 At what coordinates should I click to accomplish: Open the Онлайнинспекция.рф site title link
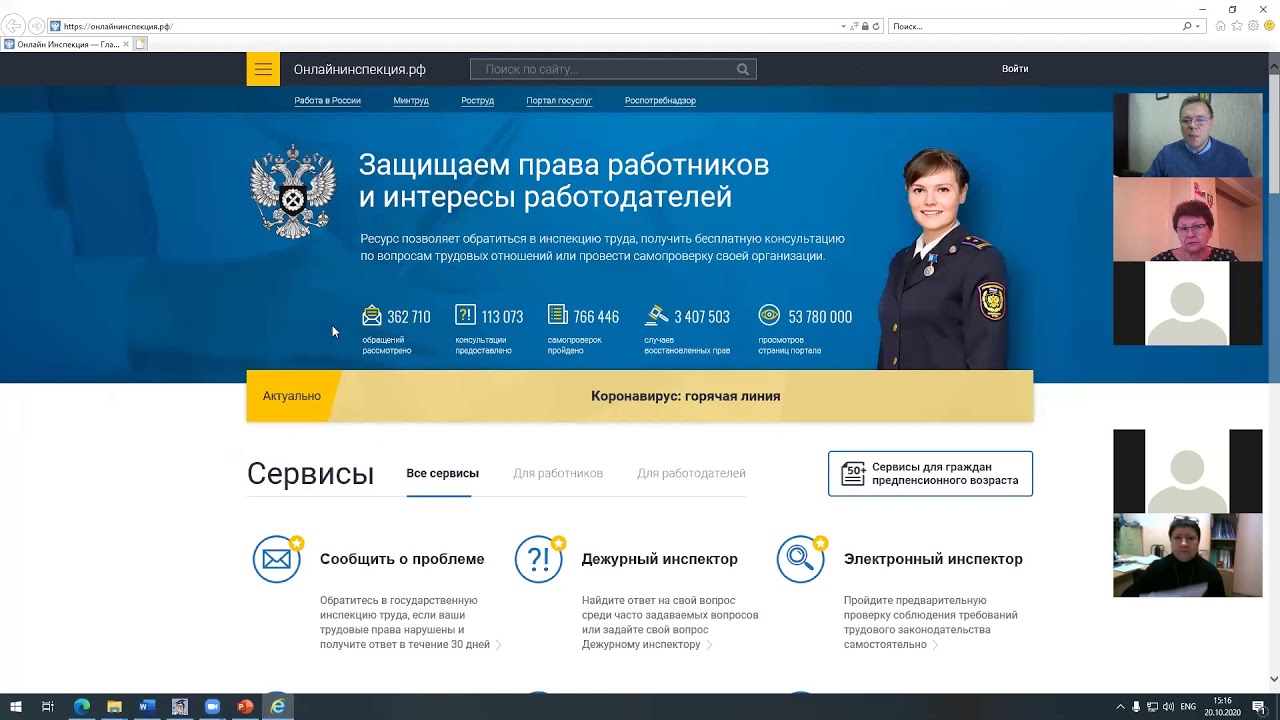[360, 69]
